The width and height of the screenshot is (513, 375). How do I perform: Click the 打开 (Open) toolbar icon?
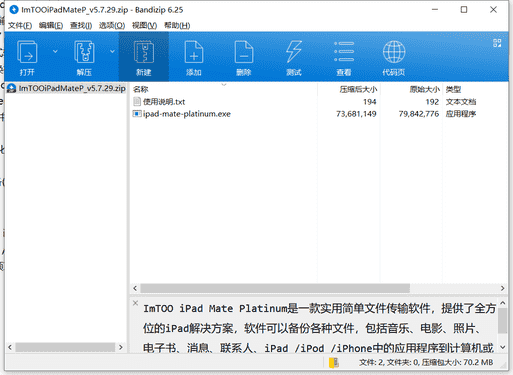coord(27,52)
